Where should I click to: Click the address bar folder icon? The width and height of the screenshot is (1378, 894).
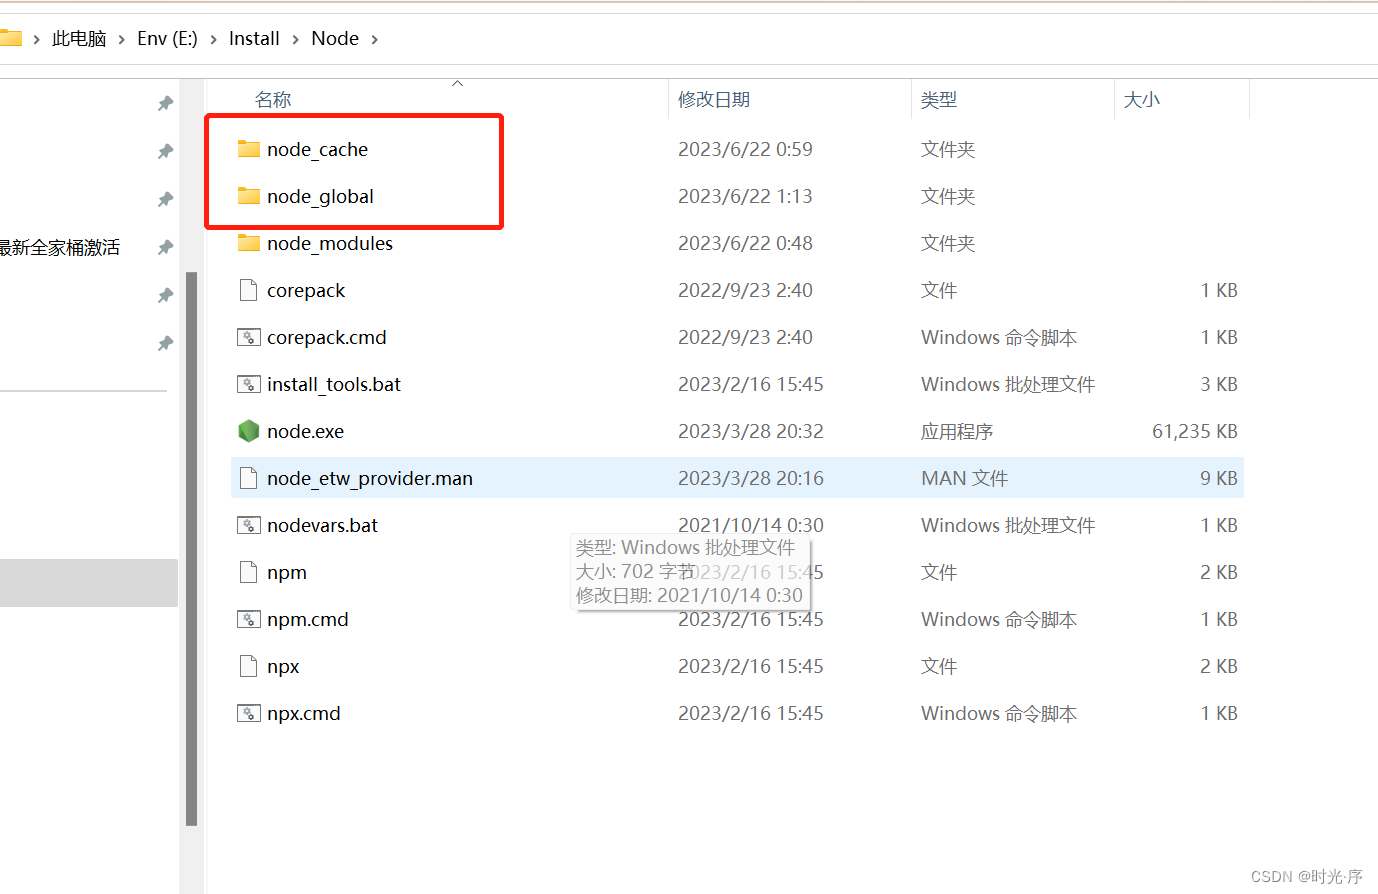(x=10, y=38)
